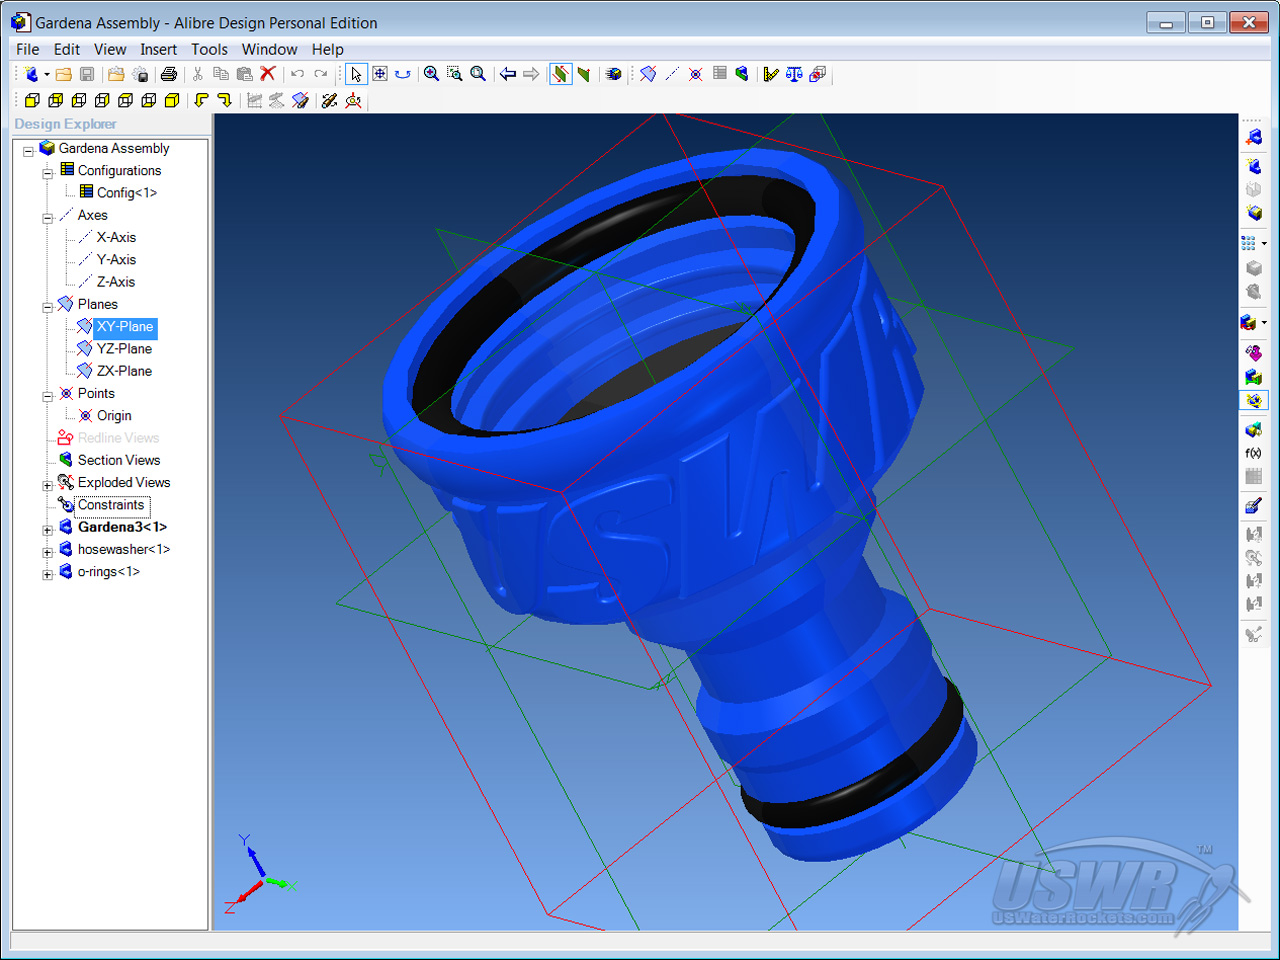This screenshot has width=1280, height=960.
Task: Delete selection with the red X icon
Action: pos(267,74)
